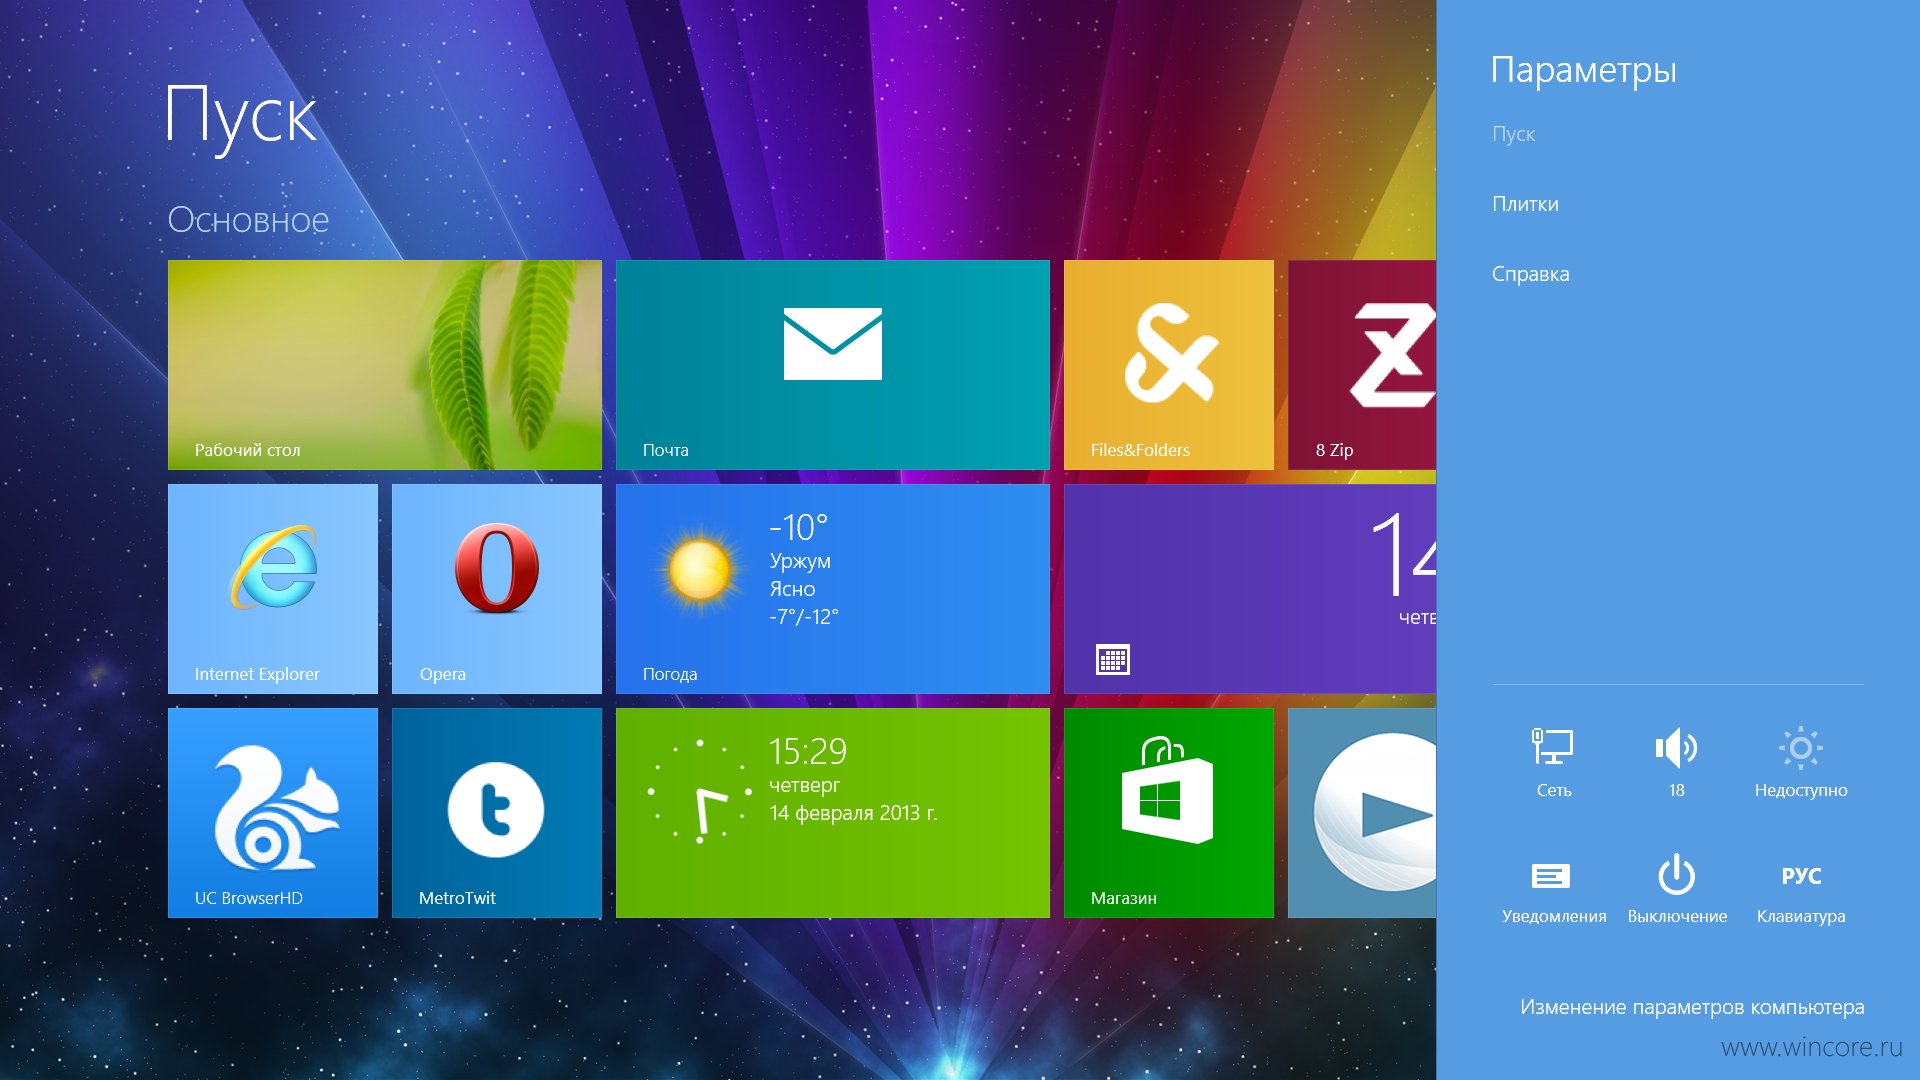Open the green clock tile showing 15:29
The height and width of the screenshot is (1080, 1920).
833,813
